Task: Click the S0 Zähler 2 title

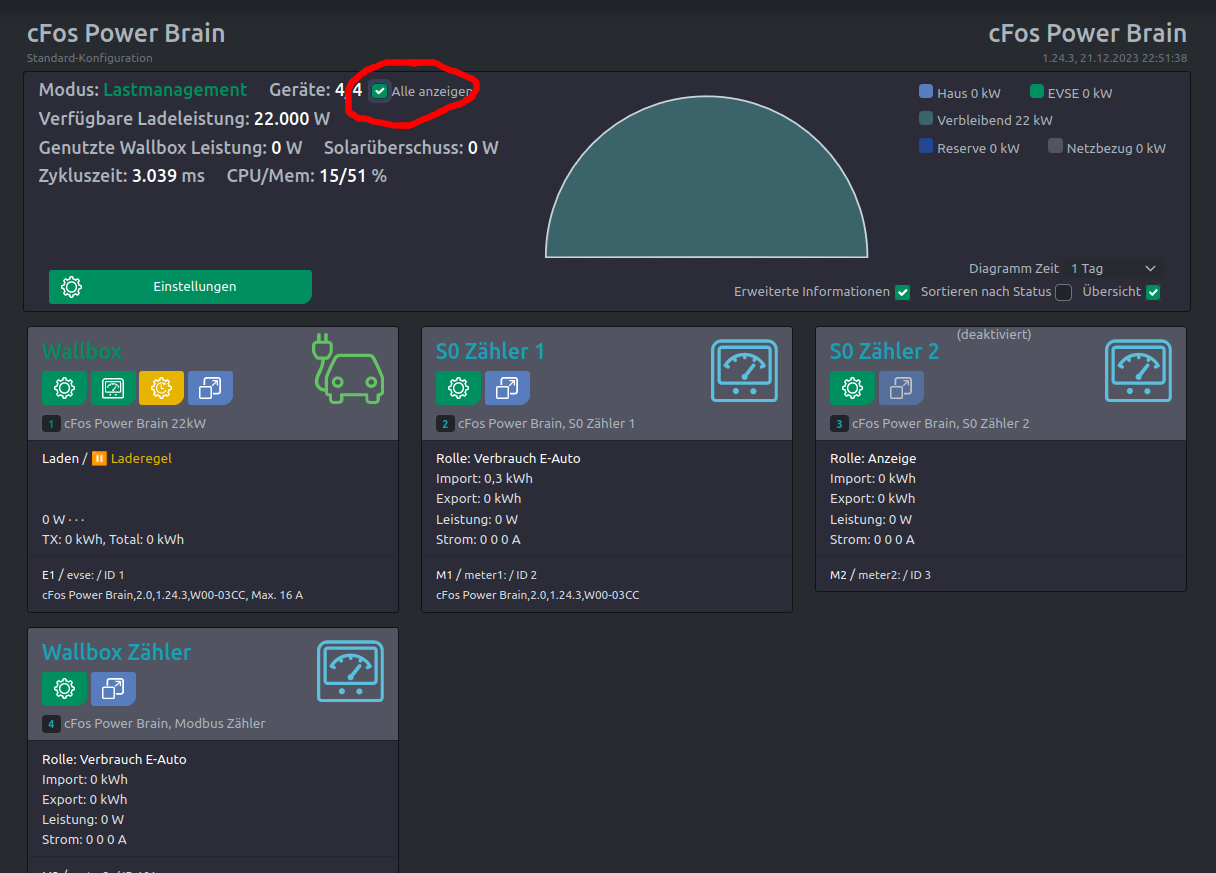Action: (885, 351)
